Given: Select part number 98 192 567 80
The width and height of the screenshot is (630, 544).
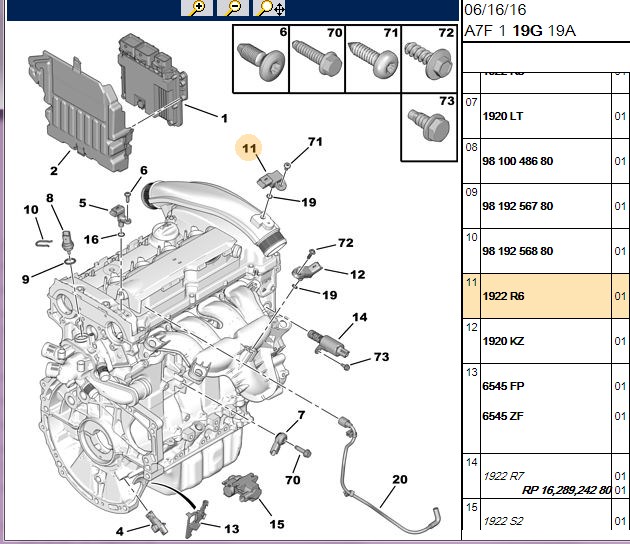Looking at the screenshot, I should [x=518, y=206].
